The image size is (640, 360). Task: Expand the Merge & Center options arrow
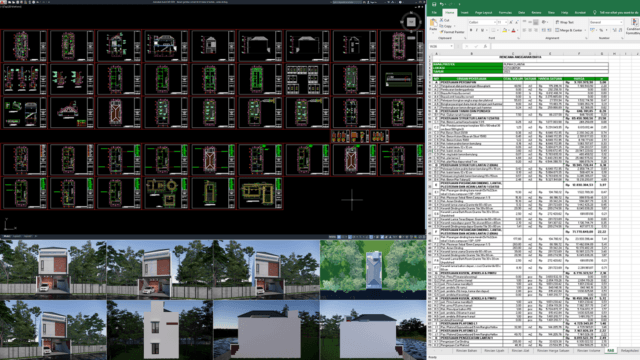point(585,30)
